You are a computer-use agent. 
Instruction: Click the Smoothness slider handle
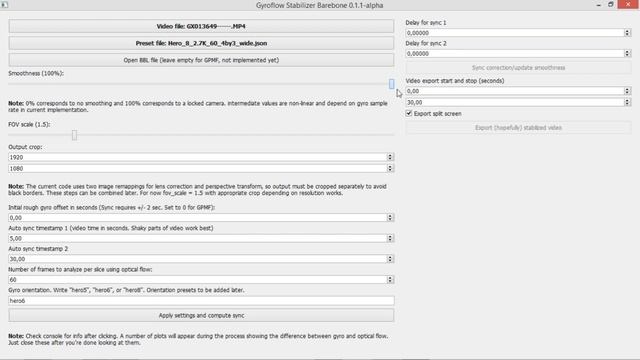pyautogui.click(x=391, y=84)
